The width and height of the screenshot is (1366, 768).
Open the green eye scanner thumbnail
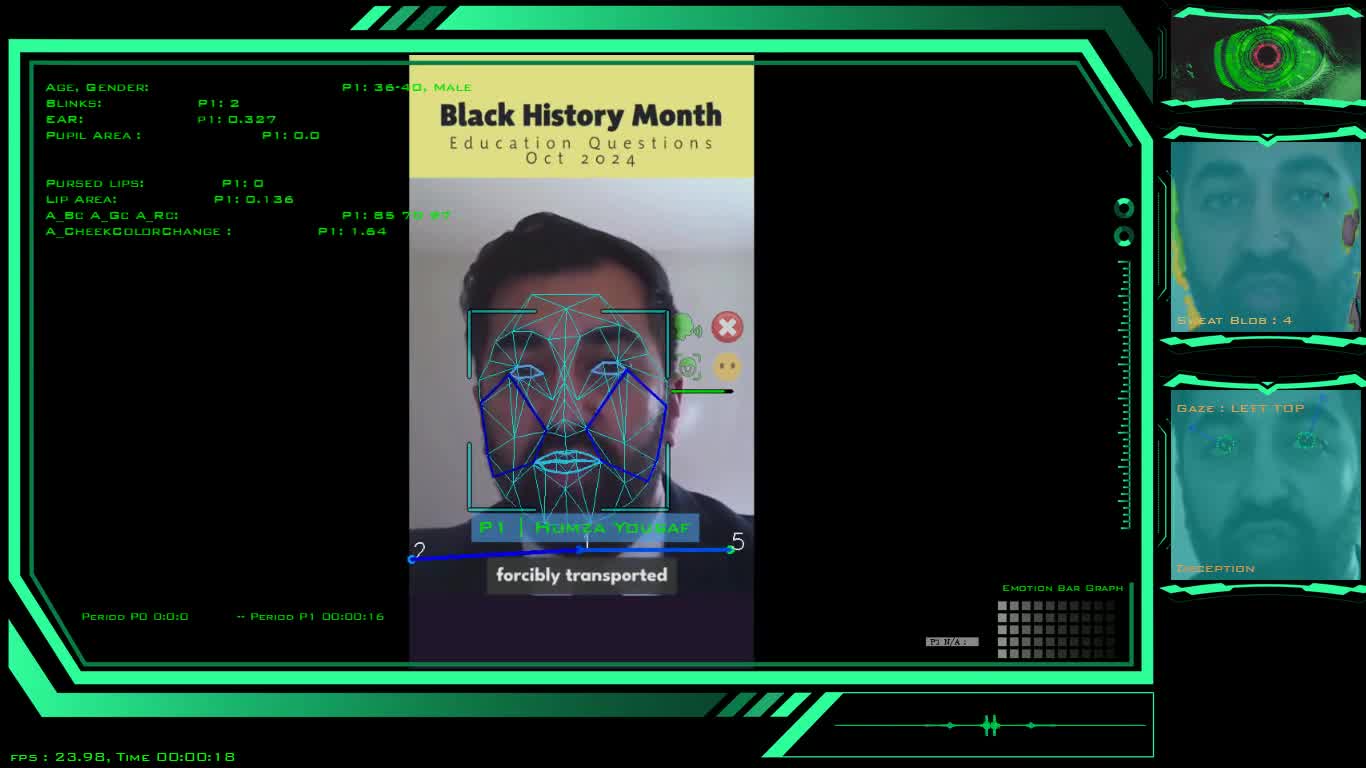tap(1265, 56)
